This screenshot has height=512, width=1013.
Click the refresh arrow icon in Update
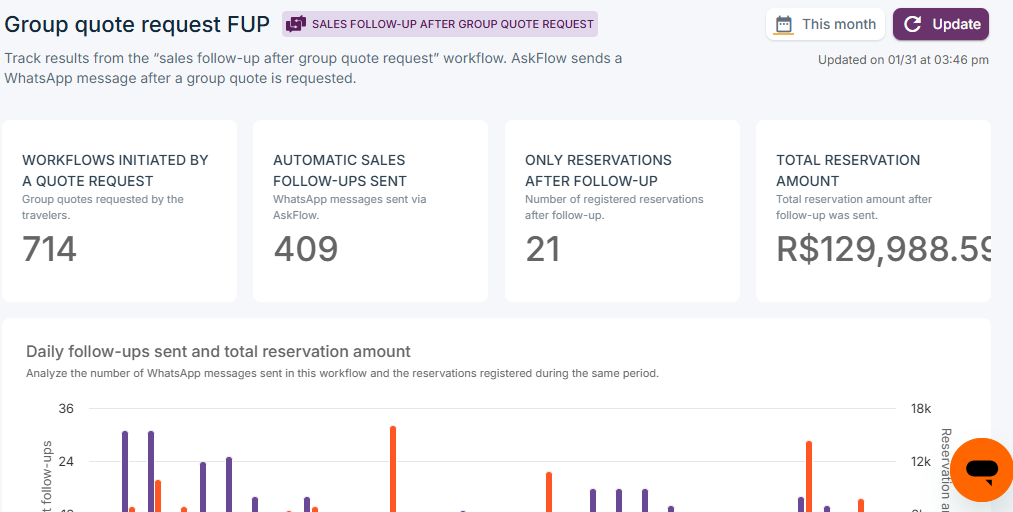(912, 25)
